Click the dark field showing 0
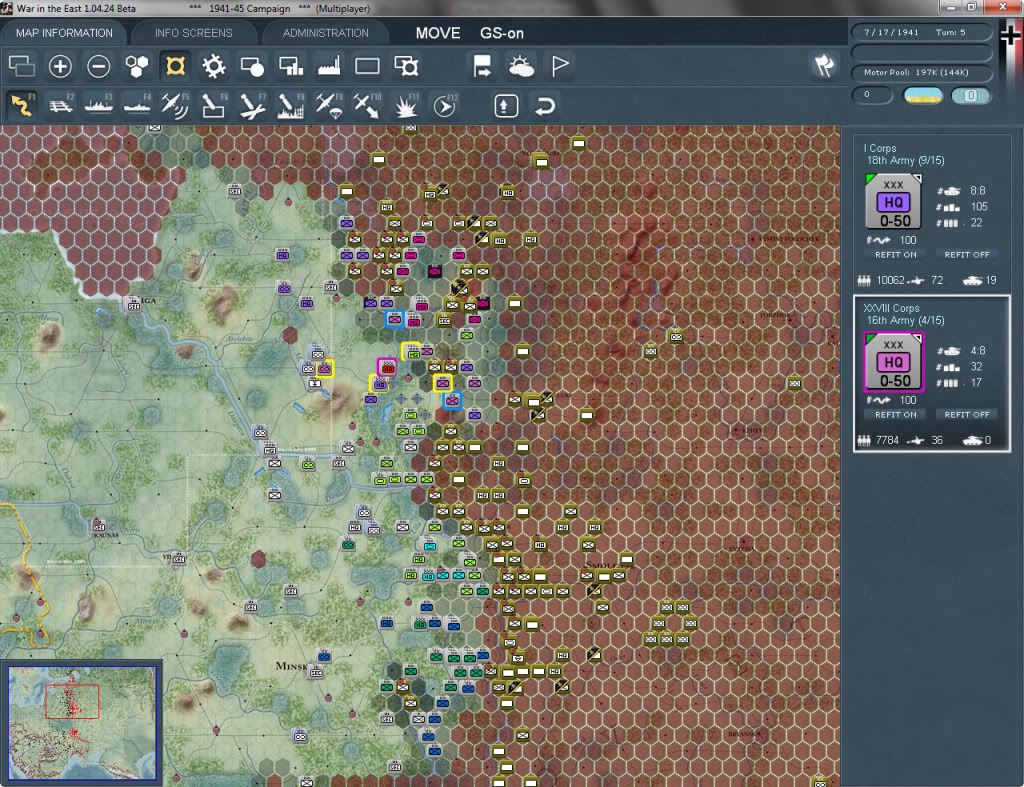The image size is (1024, 787). [x=872, y=95]
